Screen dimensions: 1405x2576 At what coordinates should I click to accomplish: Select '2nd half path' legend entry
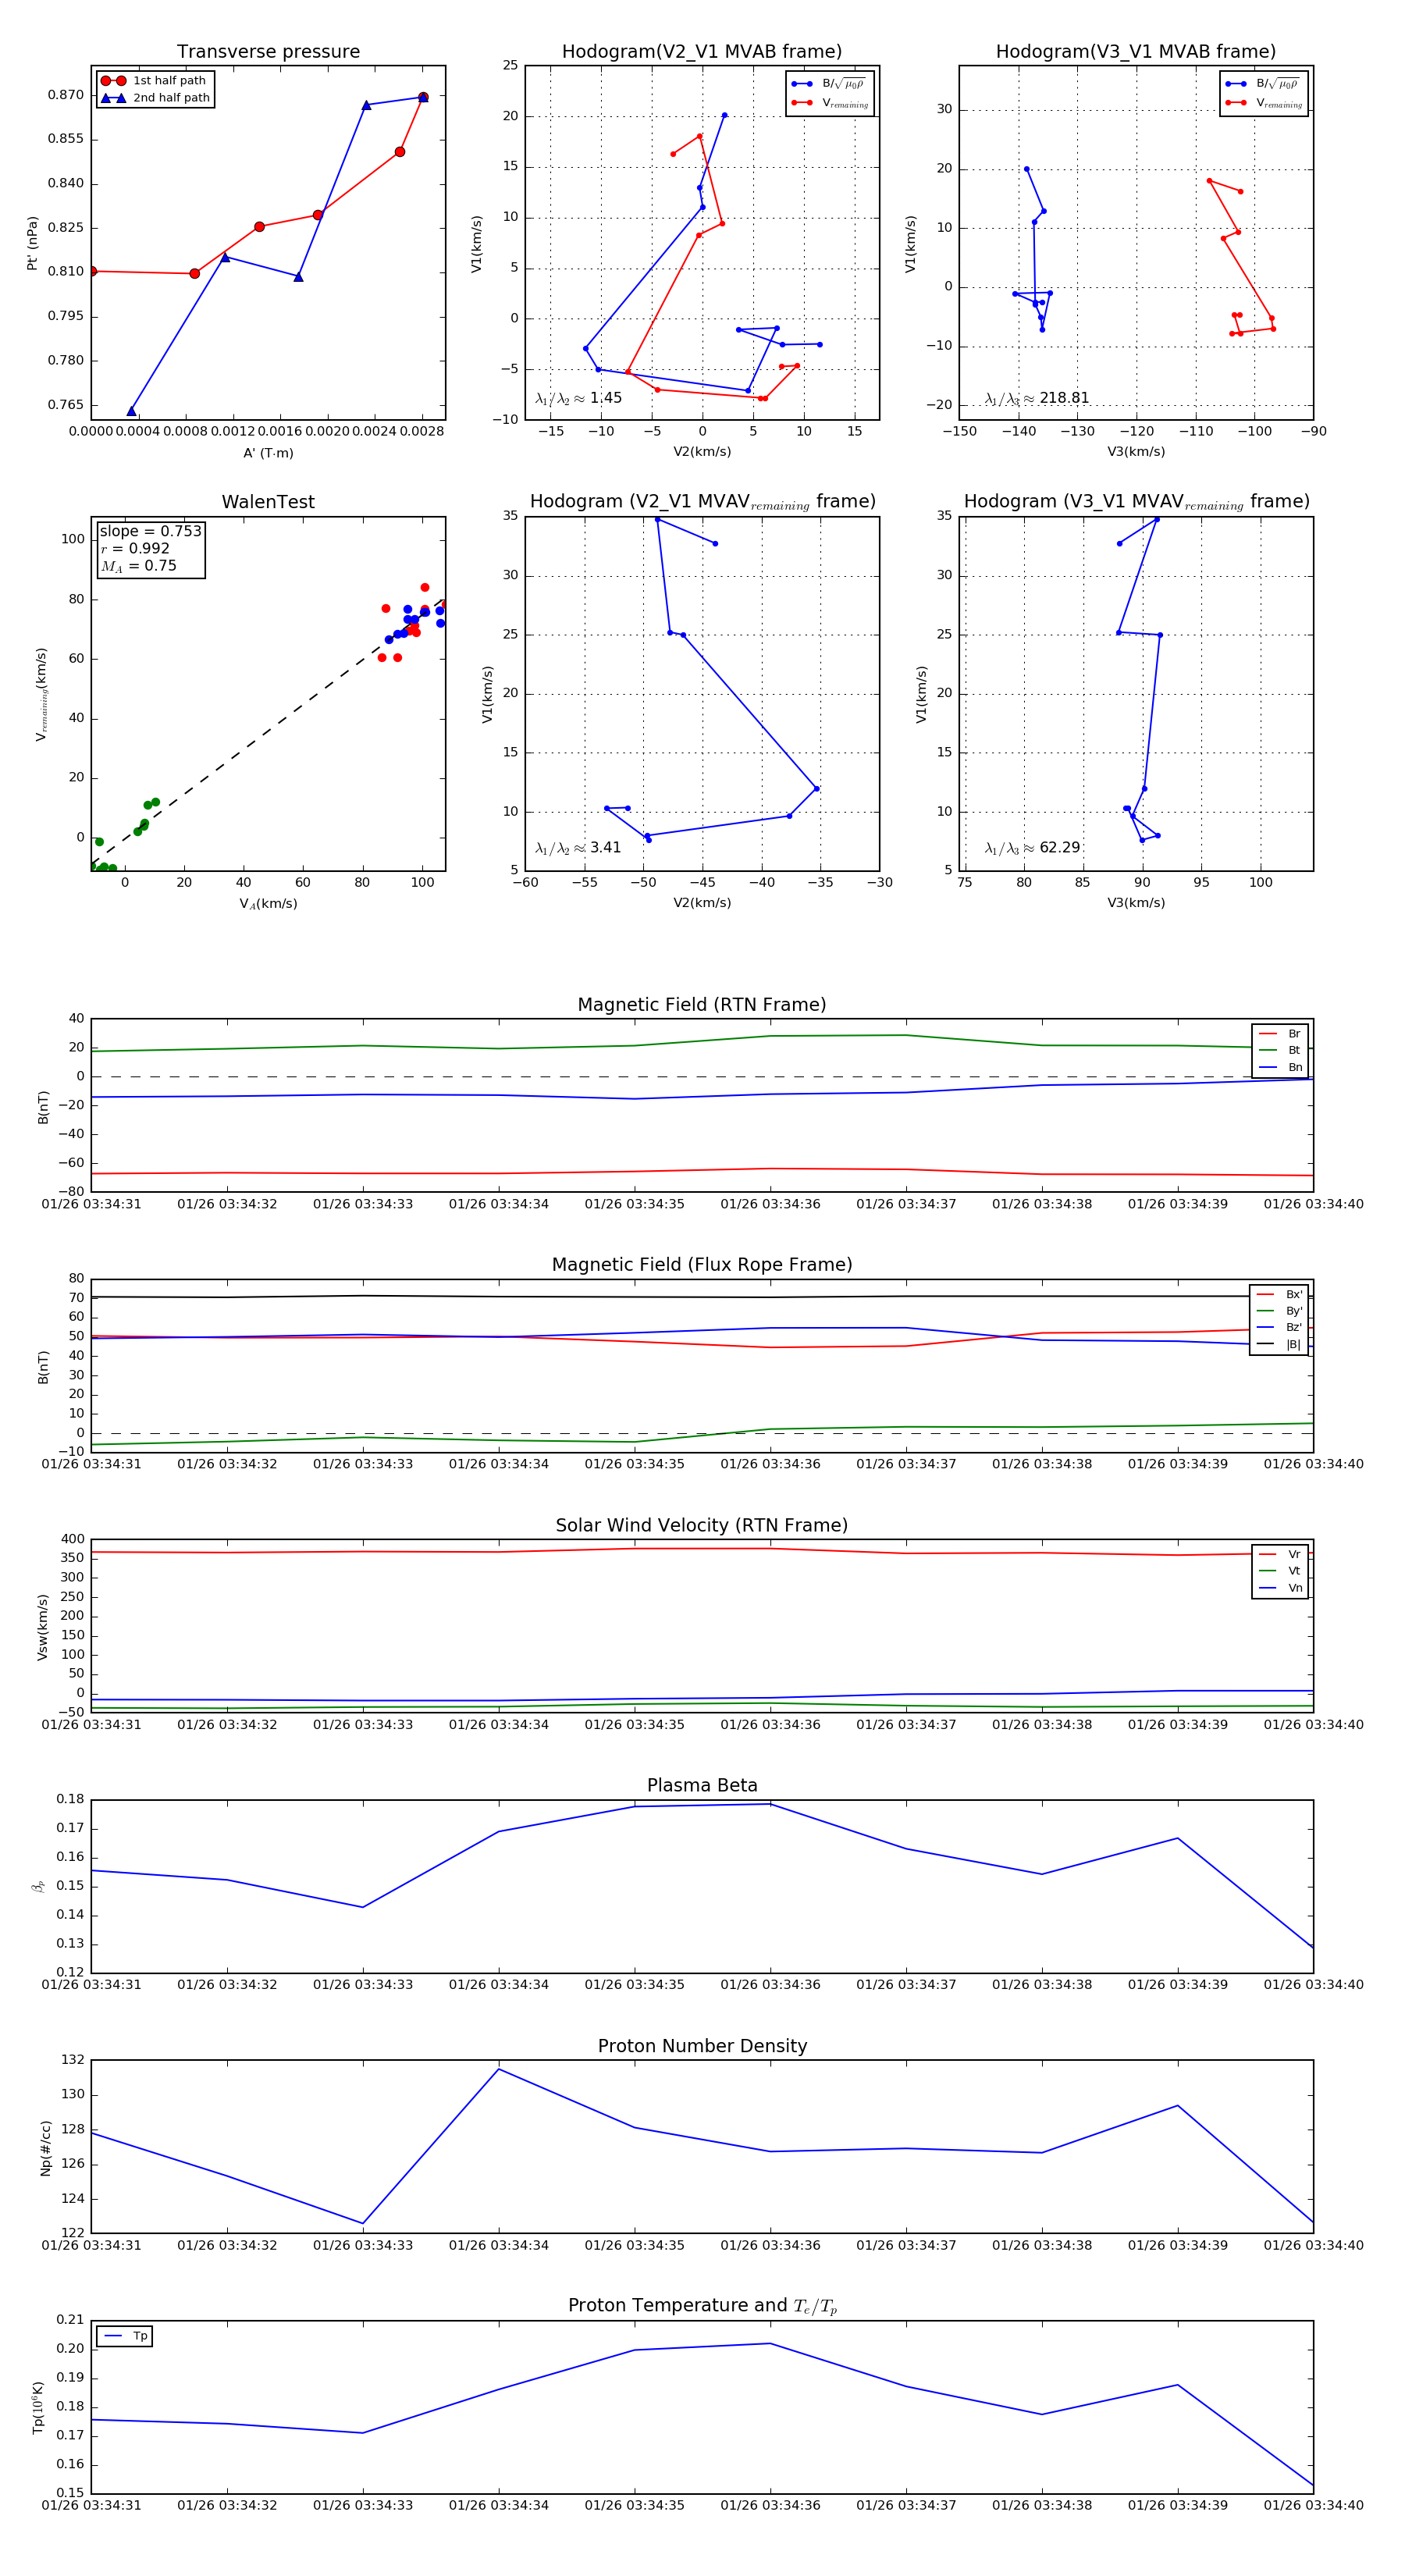coord(155,97)
